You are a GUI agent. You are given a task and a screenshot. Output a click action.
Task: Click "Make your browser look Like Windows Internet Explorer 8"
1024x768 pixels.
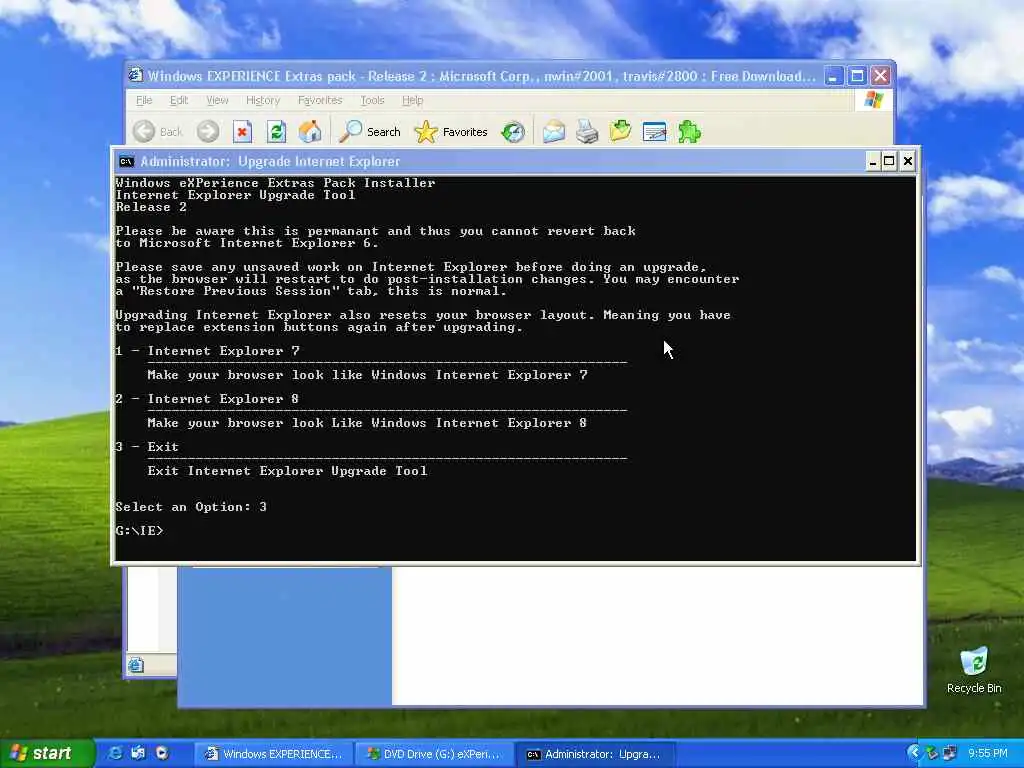(x=367, y=423)
